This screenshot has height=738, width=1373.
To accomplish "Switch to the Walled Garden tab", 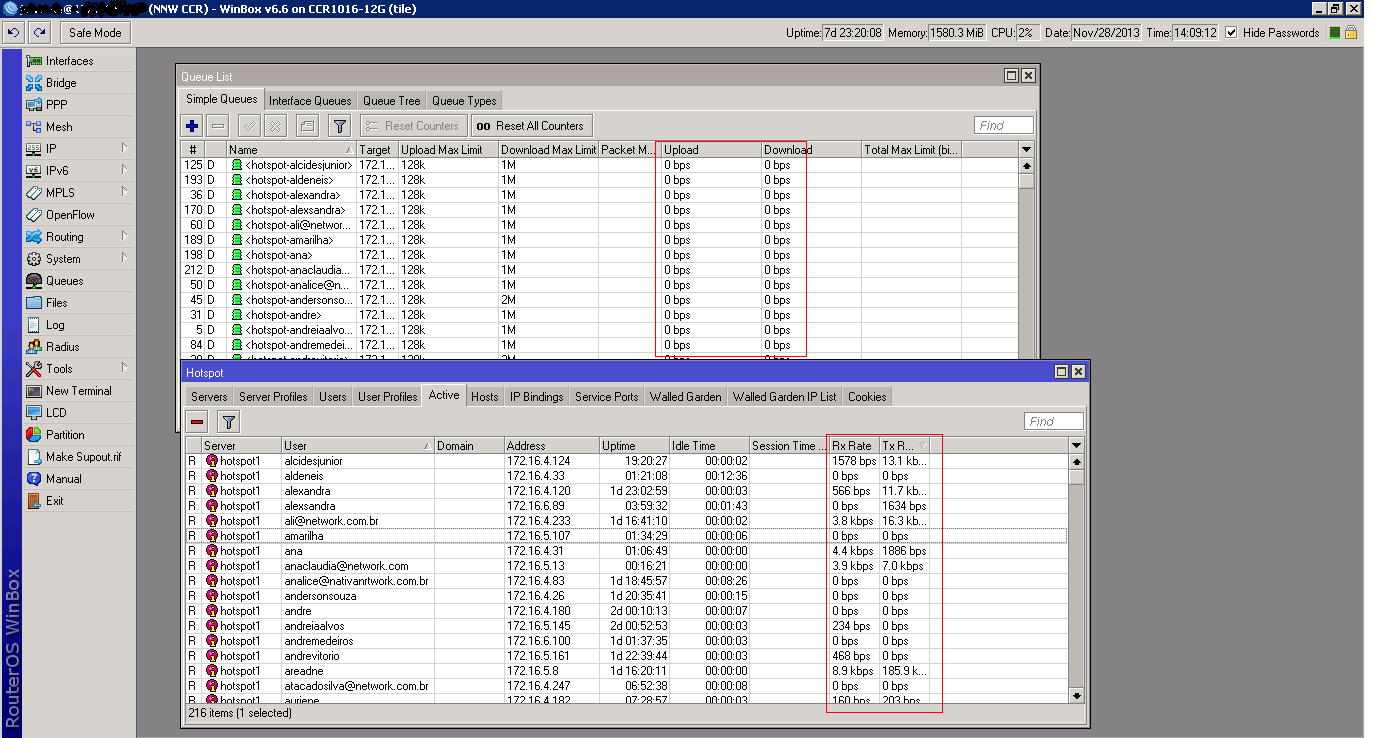I will (685, 397).
